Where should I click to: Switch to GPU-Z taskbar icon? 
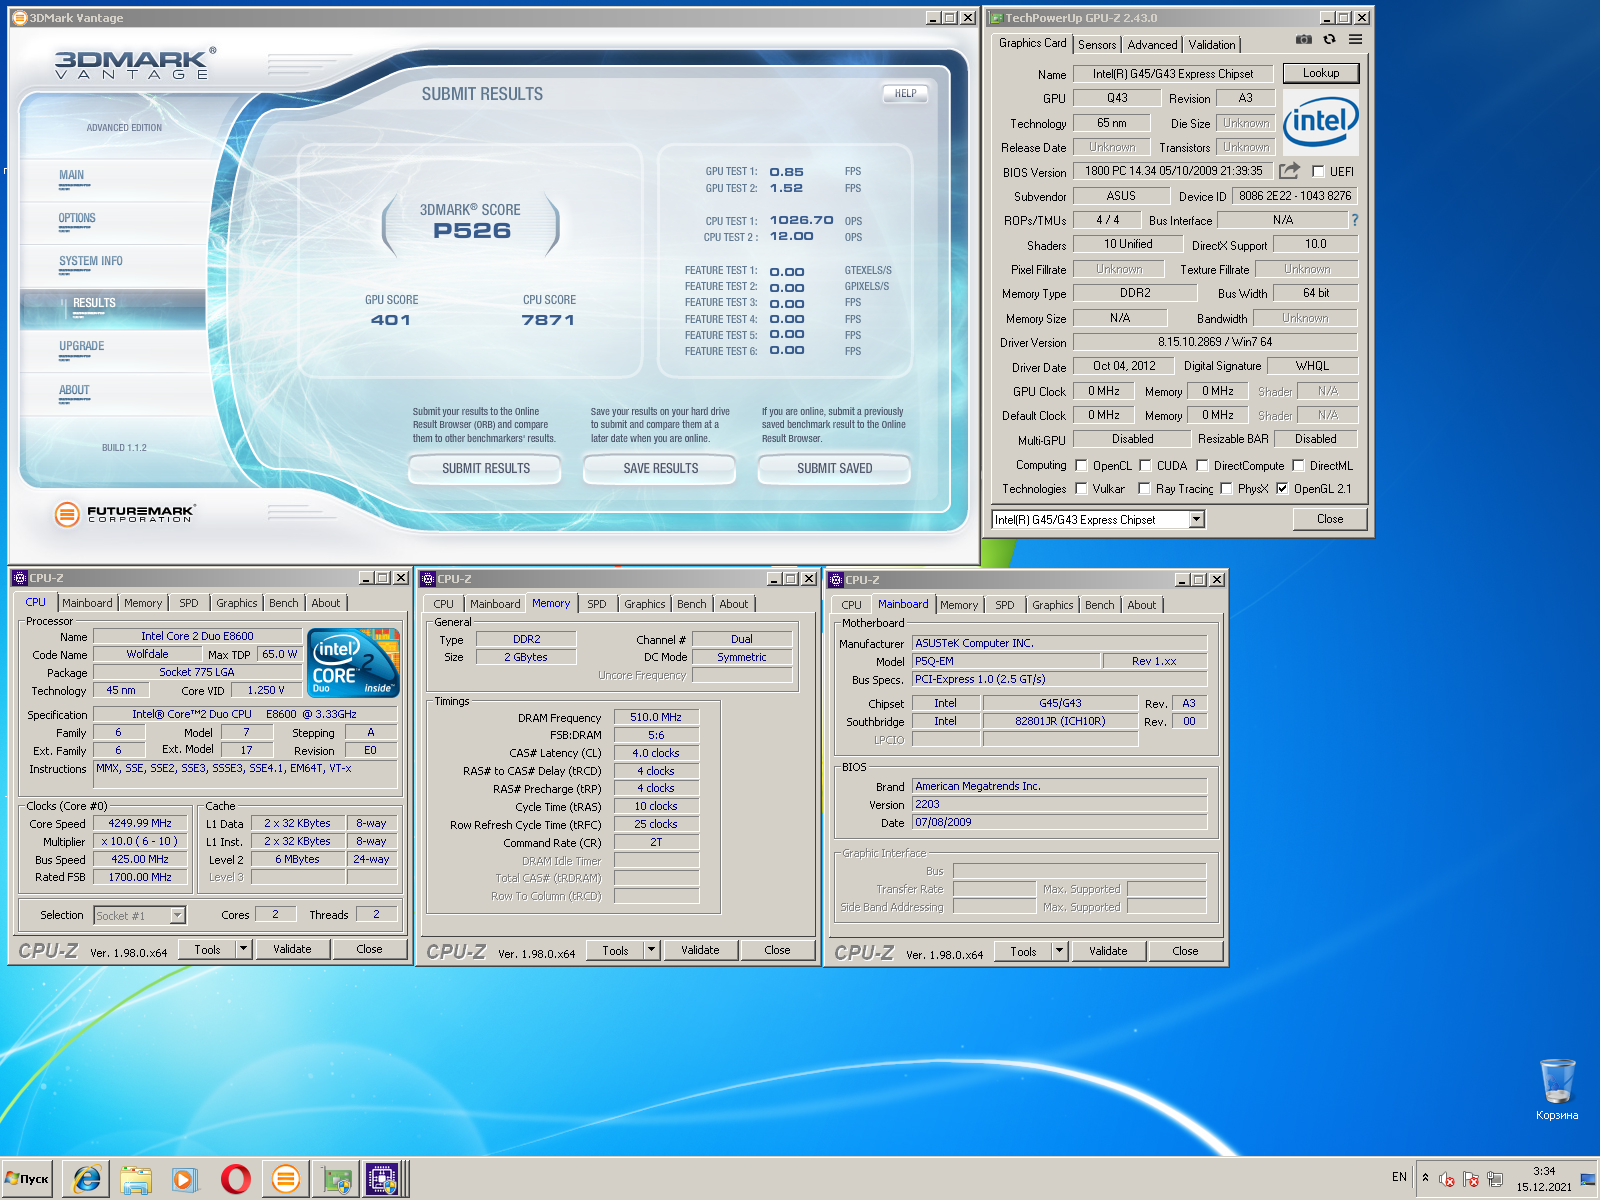336,1180
